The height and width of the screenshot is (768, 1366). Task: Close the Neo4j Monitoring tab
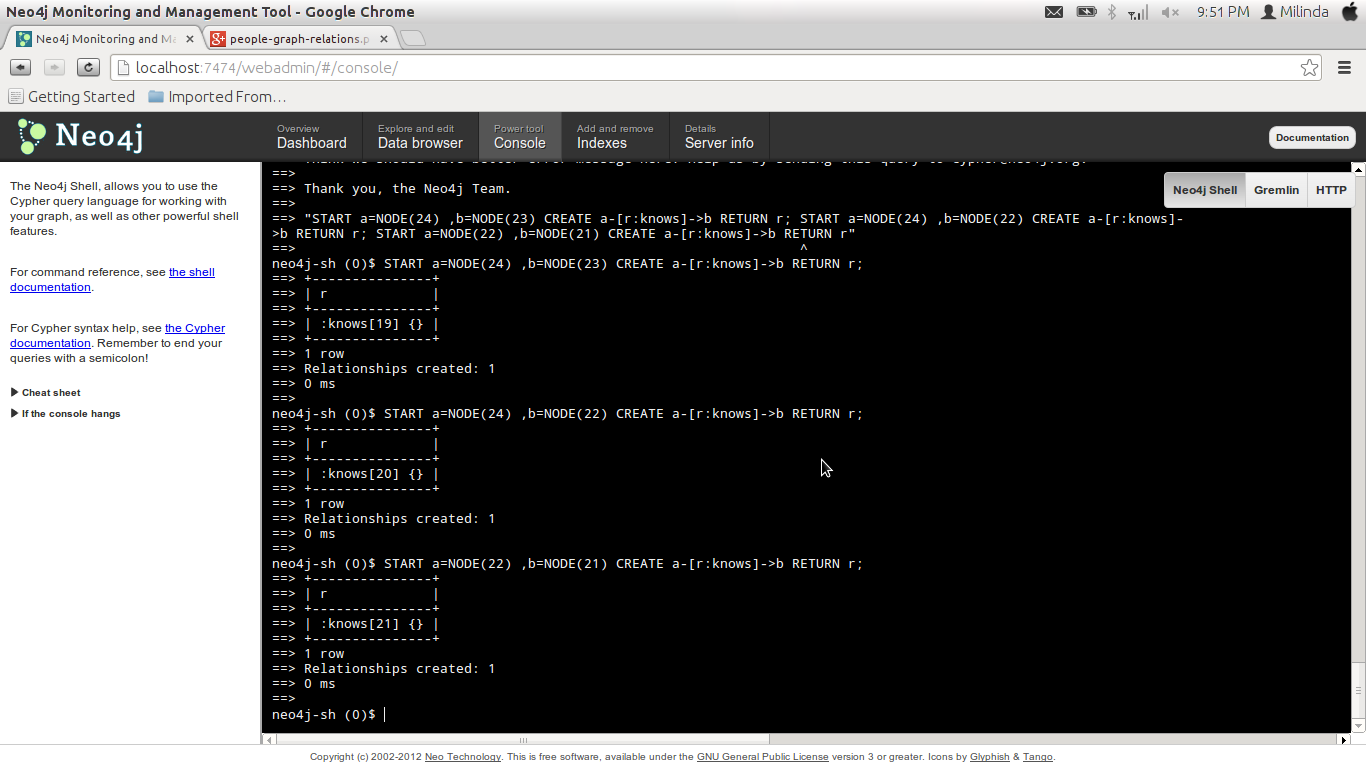tap(190, 39)
